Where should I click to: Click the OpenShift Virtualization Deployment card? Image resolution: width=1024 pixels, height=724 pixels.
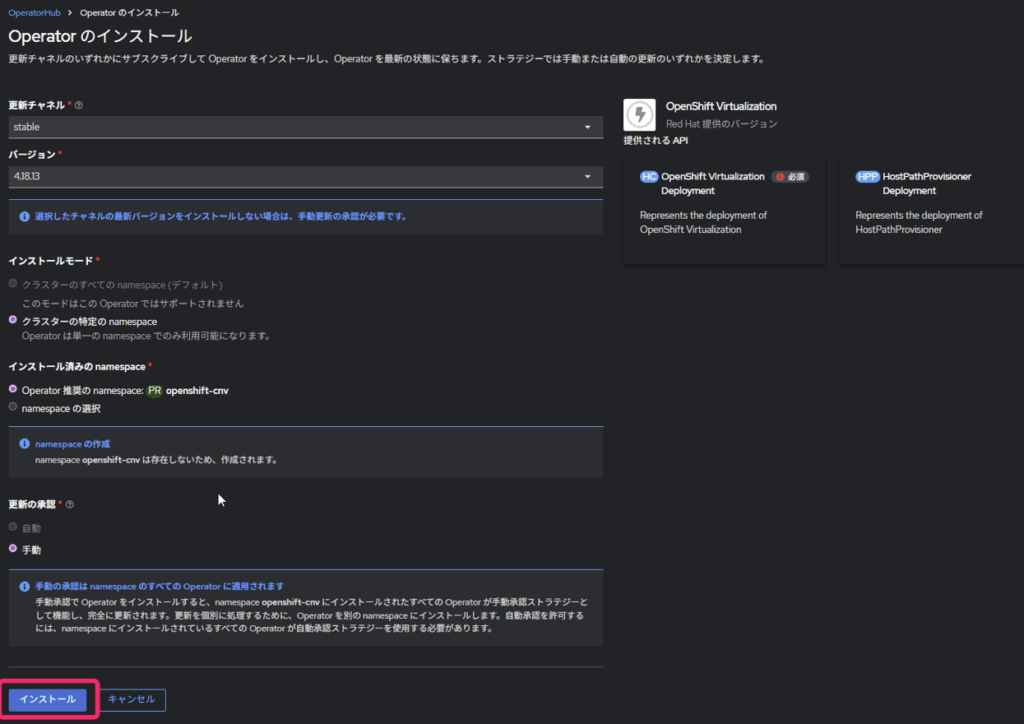click(724, 209)
